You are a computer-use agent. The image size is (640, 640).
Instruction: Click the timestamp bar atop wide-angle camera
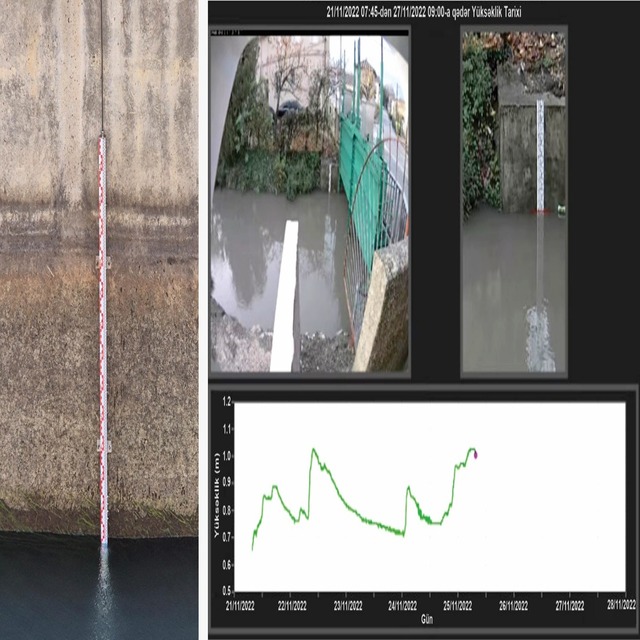[x=309, y=32]
